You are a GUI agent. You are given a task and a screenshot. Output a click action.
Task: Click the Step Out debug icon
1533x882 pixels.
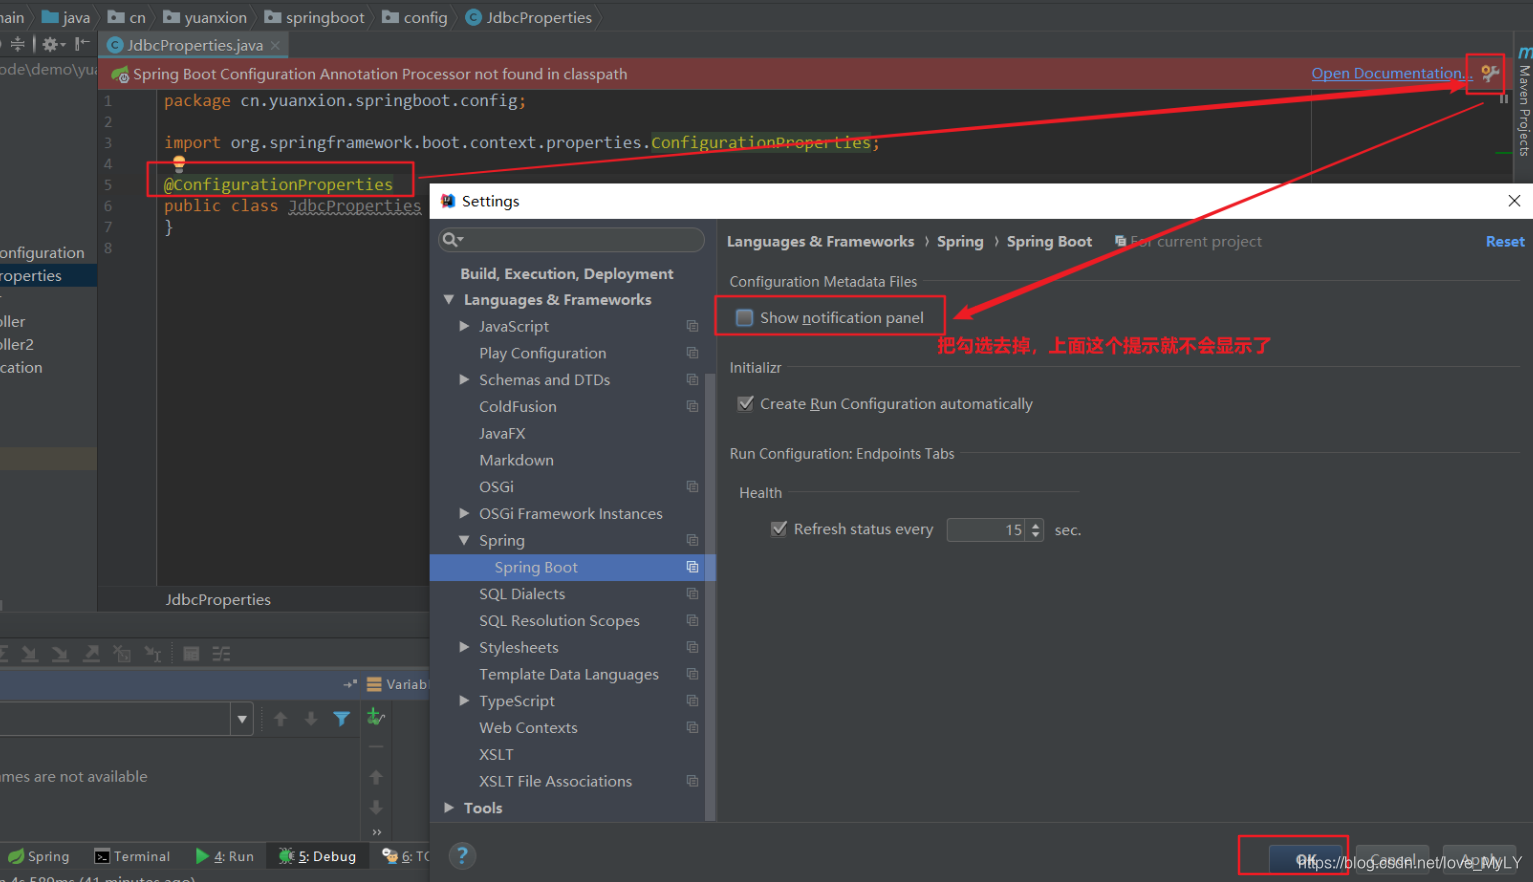point(91,654)
